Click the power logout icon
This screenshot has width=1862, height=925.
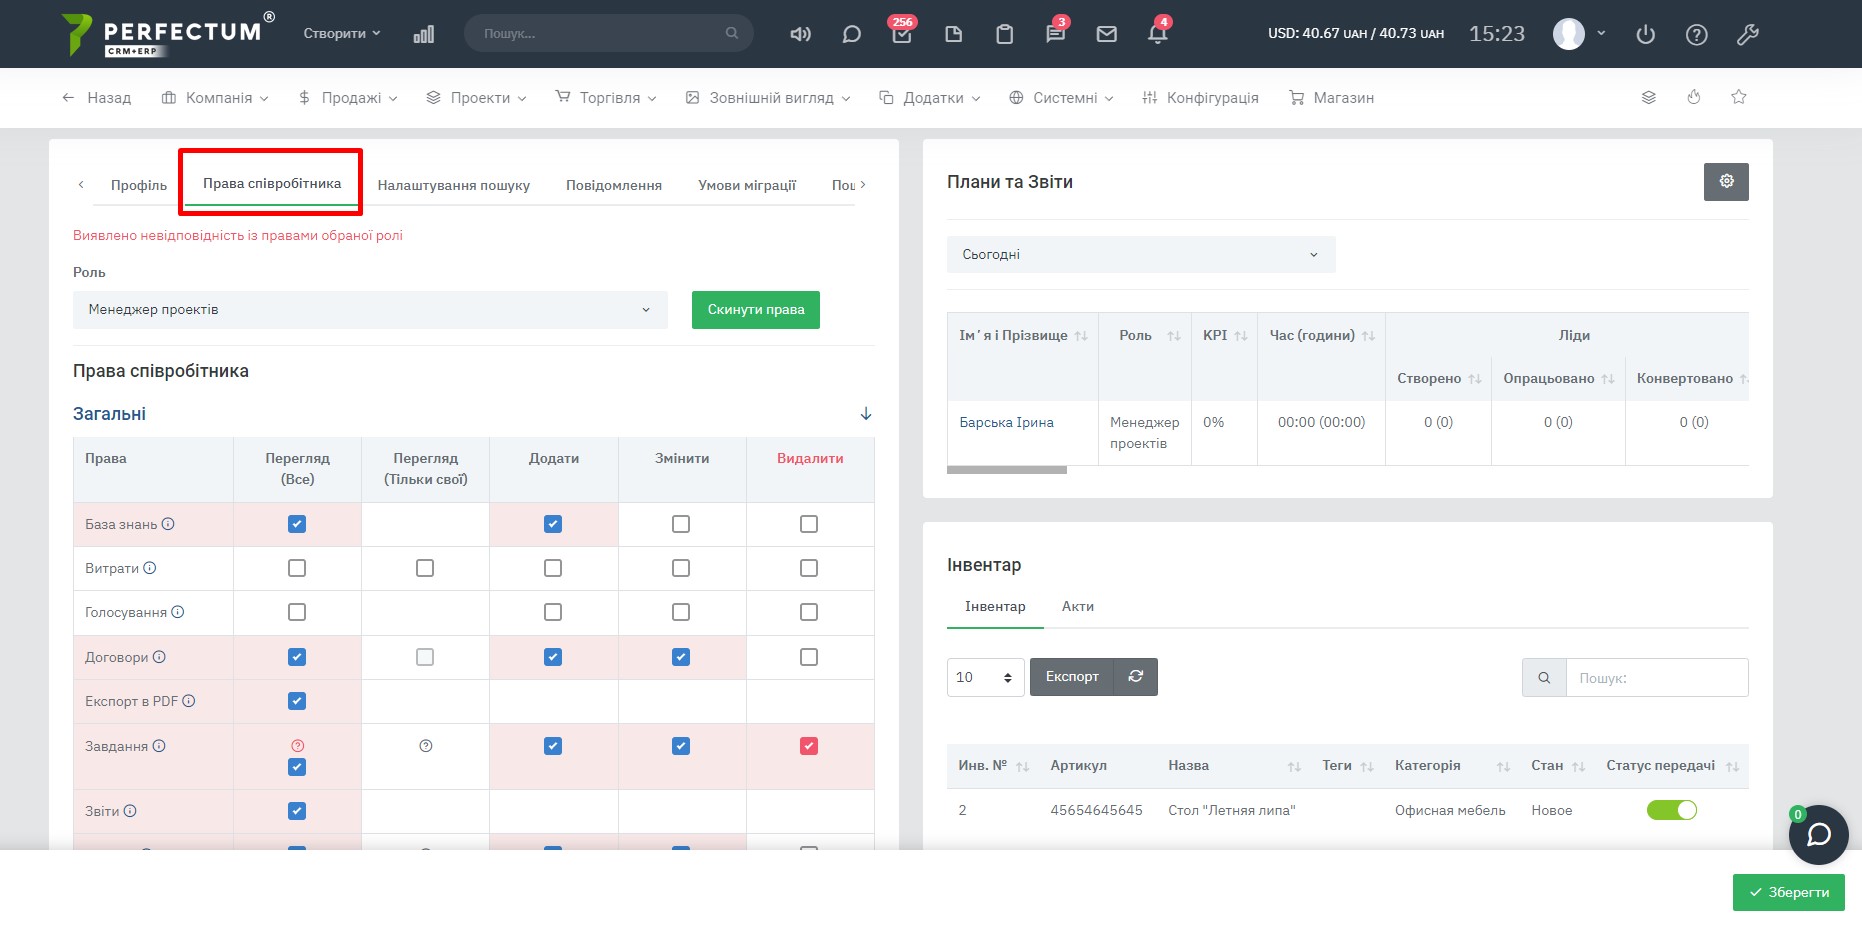click(x=1645, y=34)
